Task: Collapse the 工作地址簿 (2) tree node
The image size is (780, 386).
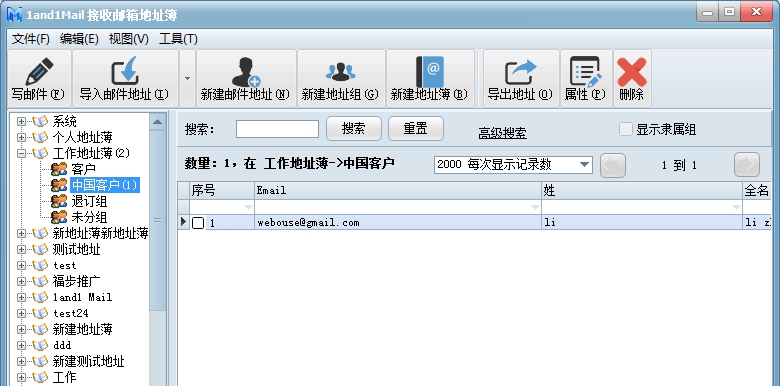Action: (21, 153)
